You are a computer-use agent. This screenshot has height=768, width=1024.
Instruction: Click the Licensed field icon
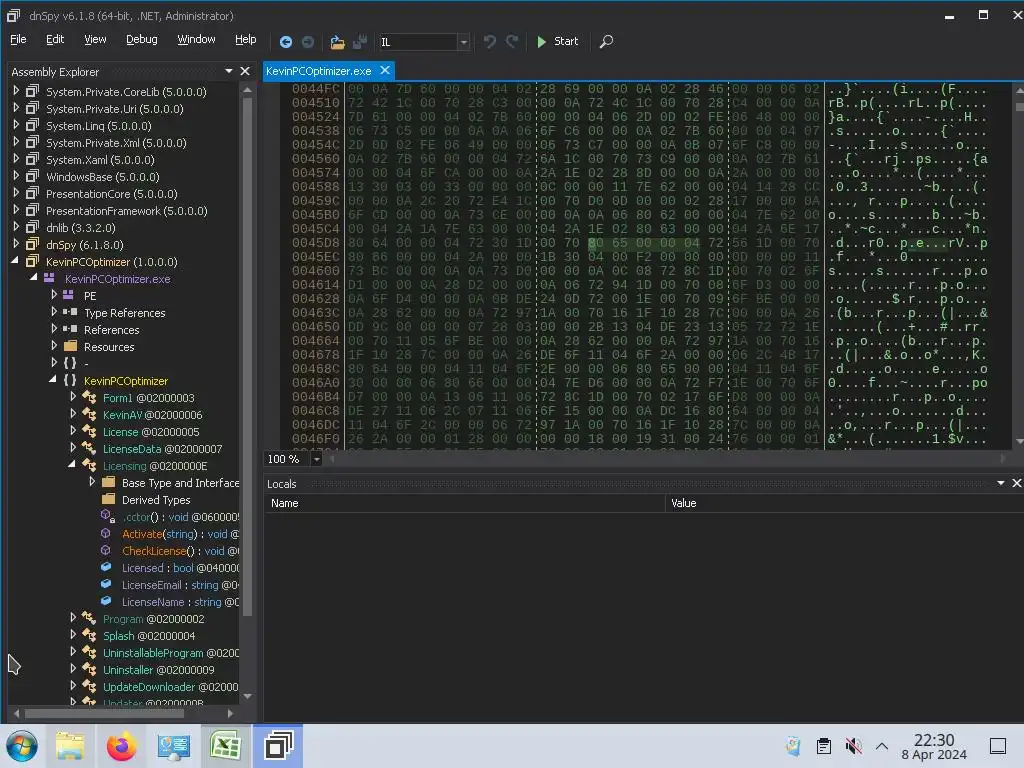[x=106, y=567]
